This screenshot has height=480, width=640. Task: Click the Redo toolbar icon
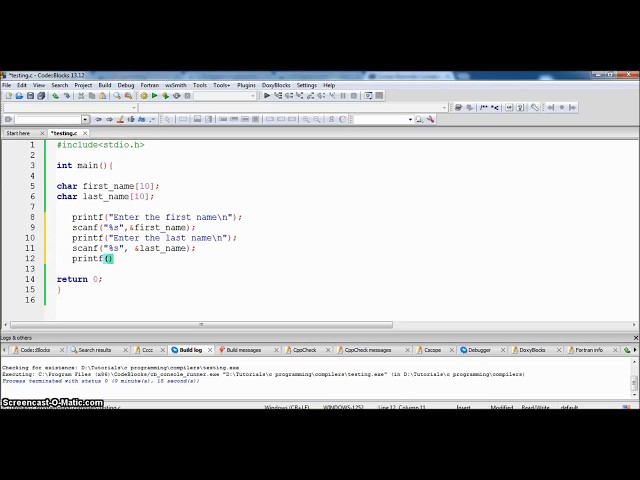[x=67, y=96]
